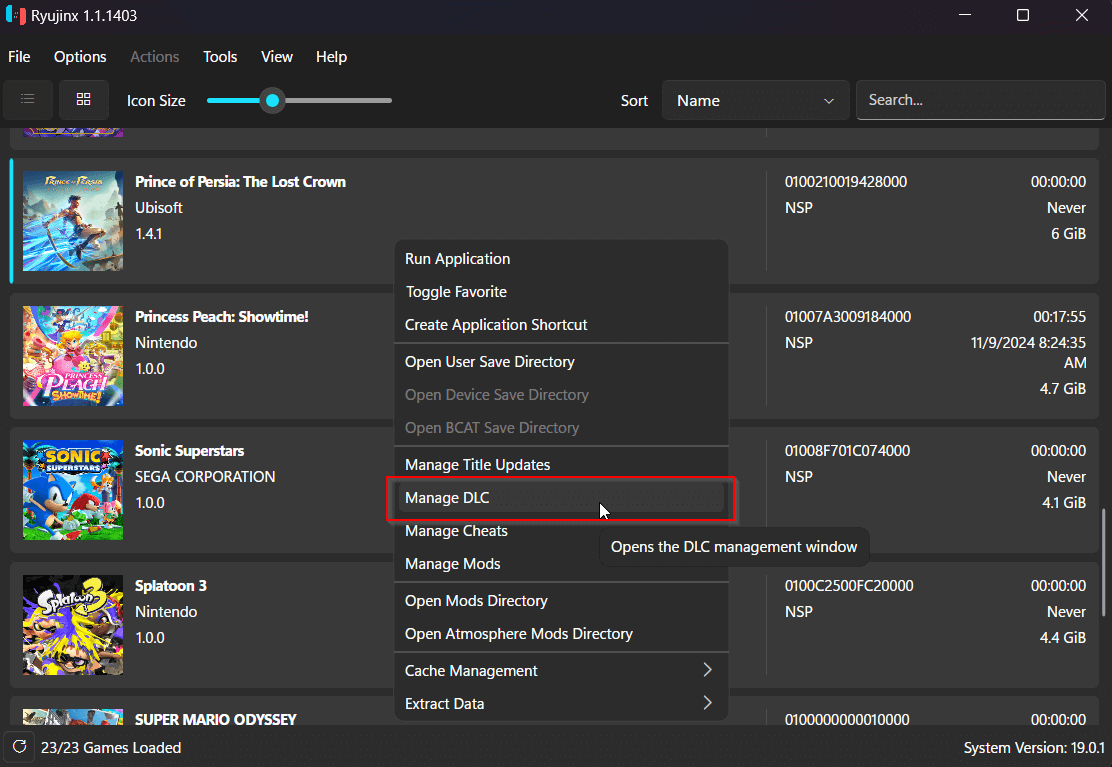
Task: Click the Sonic Superstars title text
Action: tap(189, 451)
